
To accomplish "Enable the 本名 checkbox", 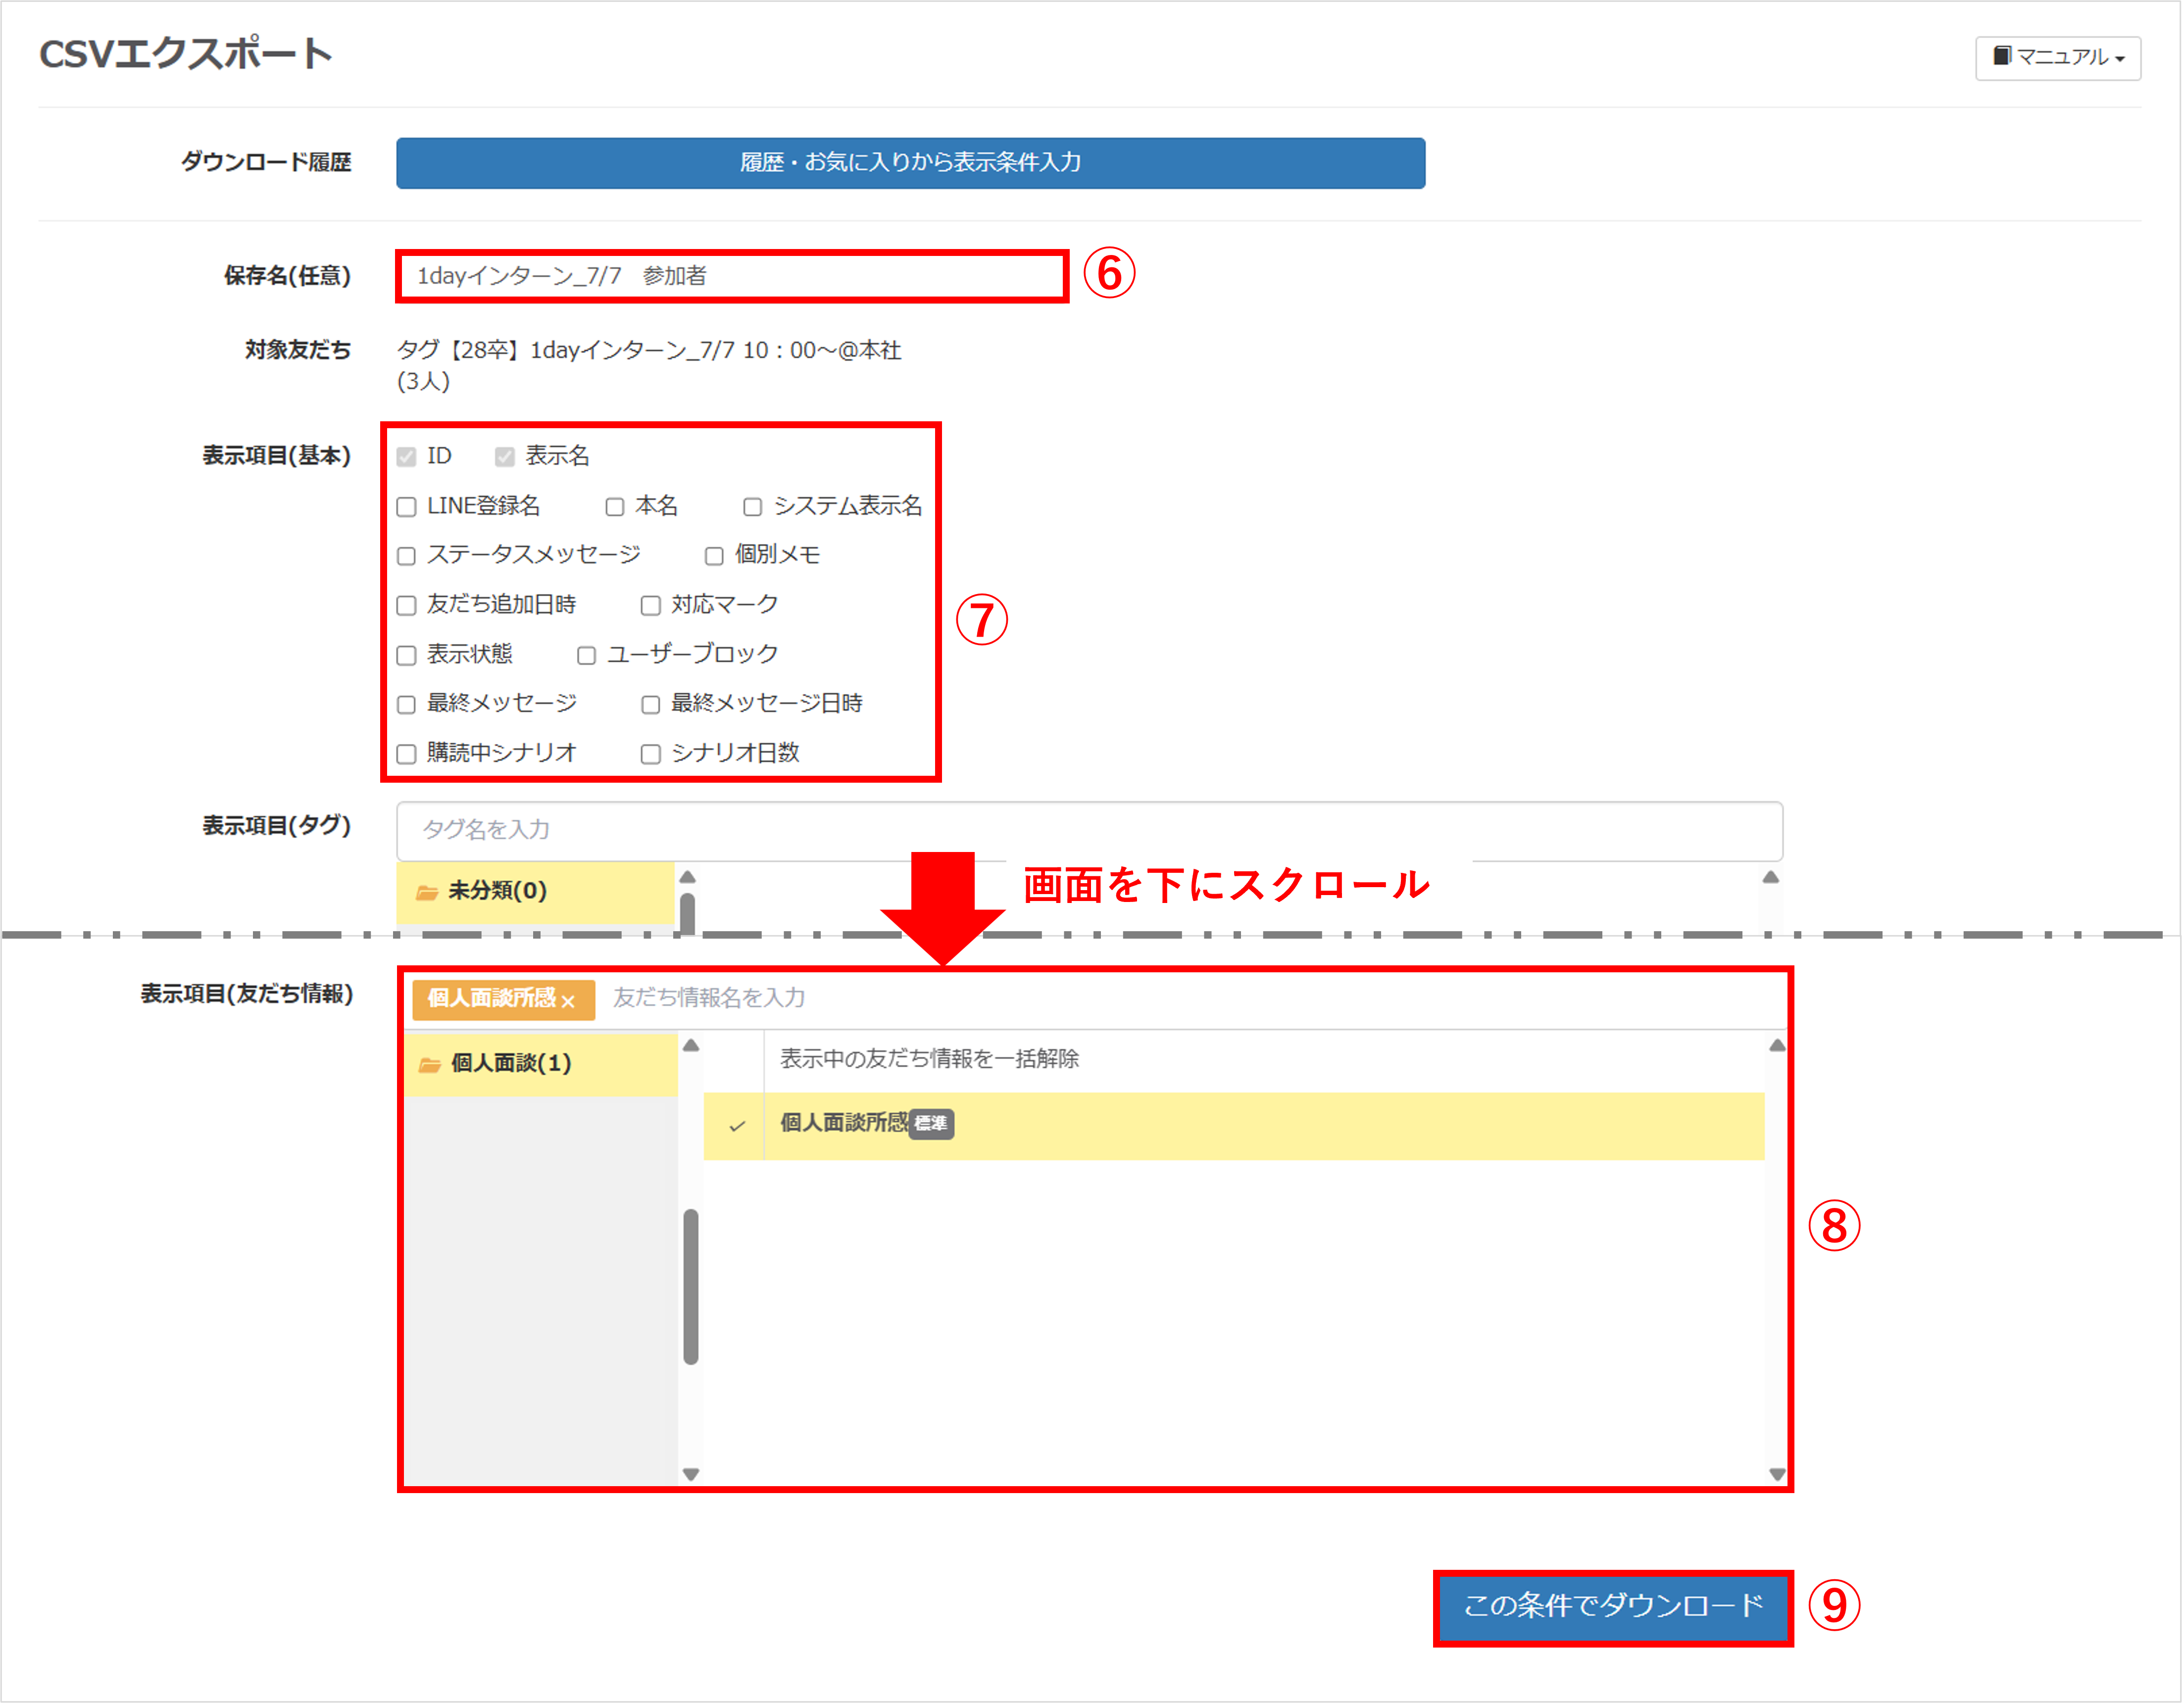I will (x=615, y=507).
